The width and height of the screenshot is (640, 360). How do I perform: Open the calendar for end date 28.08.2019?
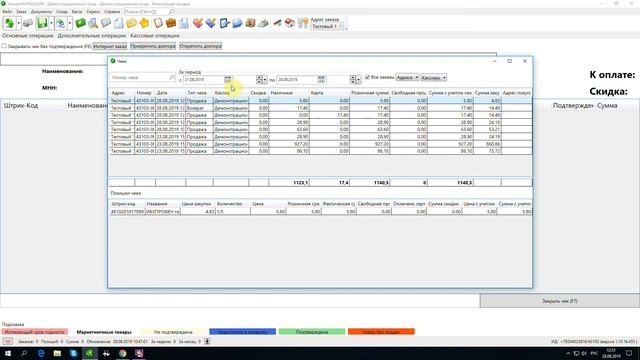(321, 80)
